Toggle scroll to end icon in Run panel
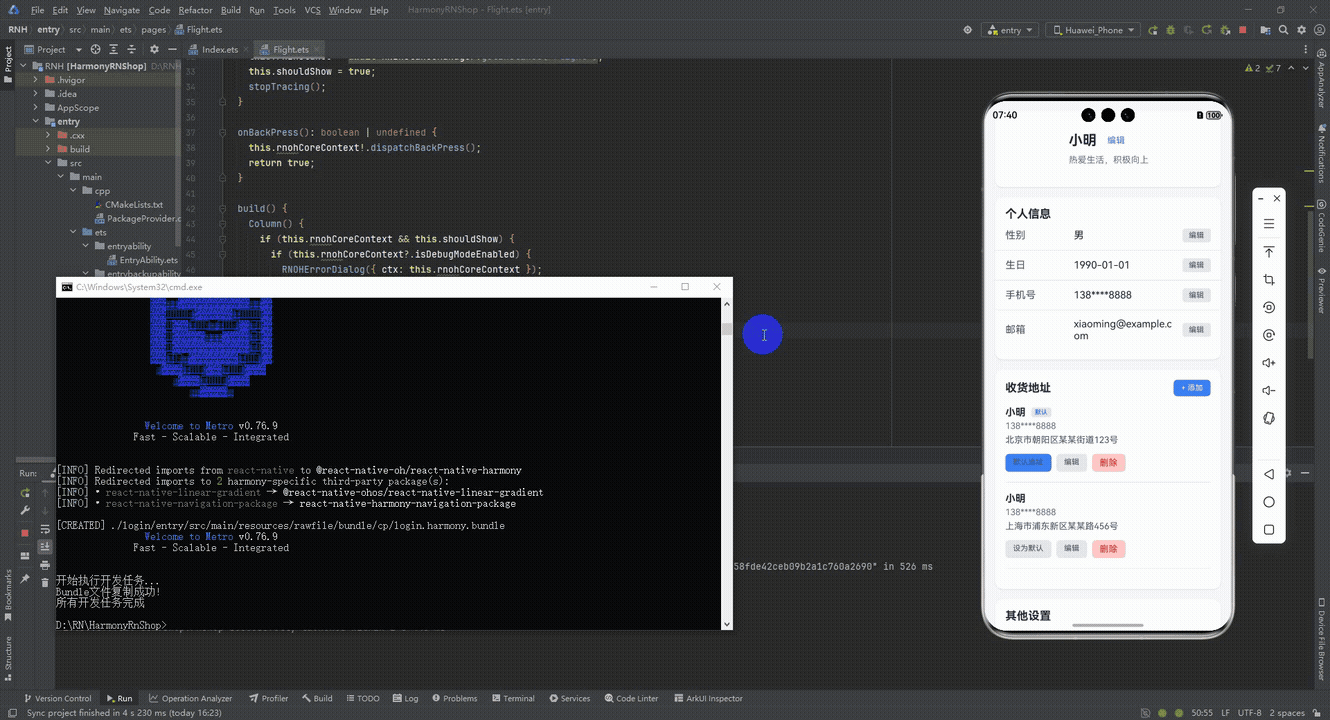This screenshot has height=720, width=1330. tap(45, 547)
